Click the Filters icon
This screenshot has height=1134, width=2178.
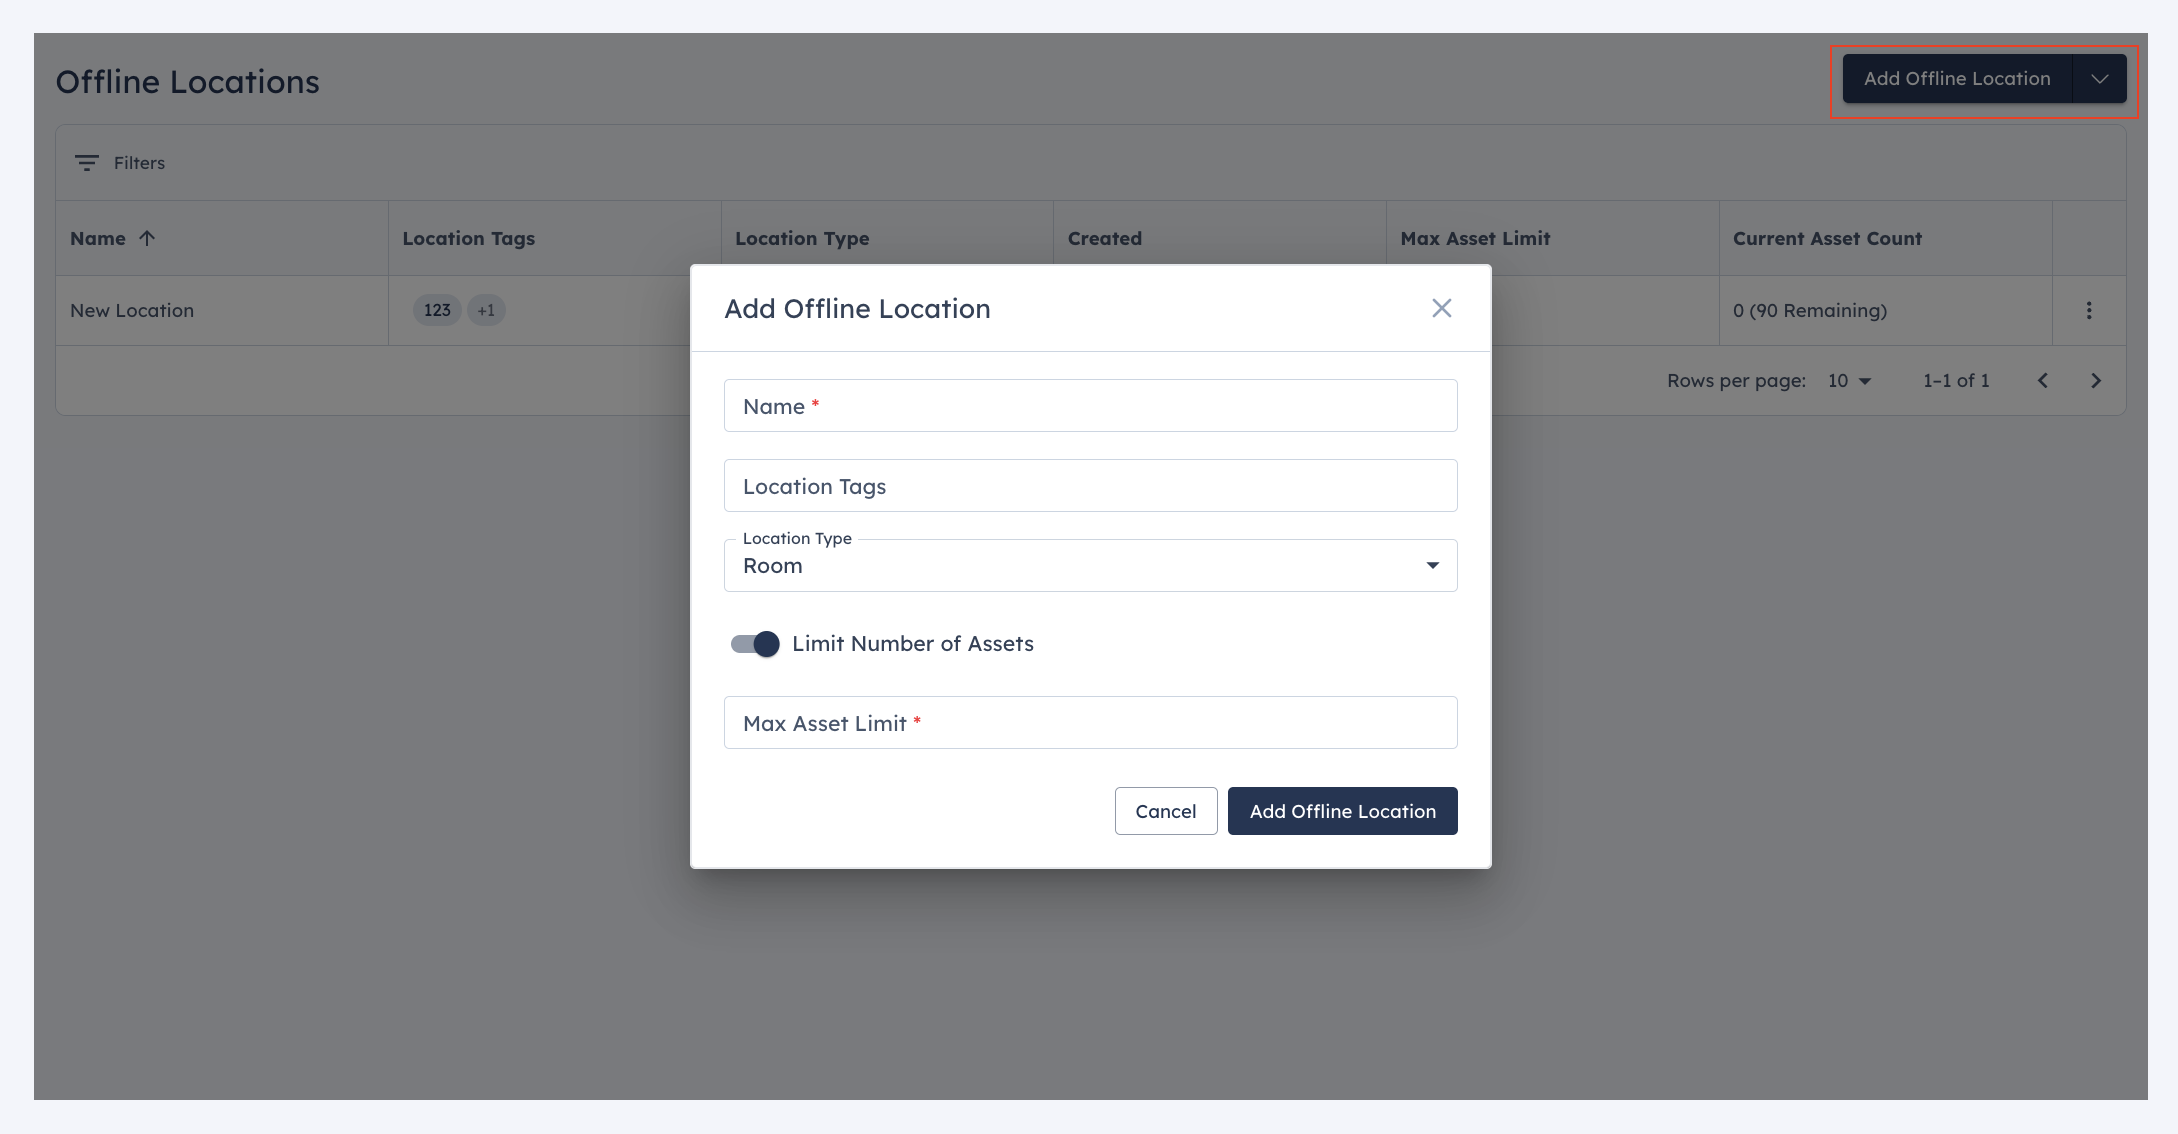click(87, 163)
